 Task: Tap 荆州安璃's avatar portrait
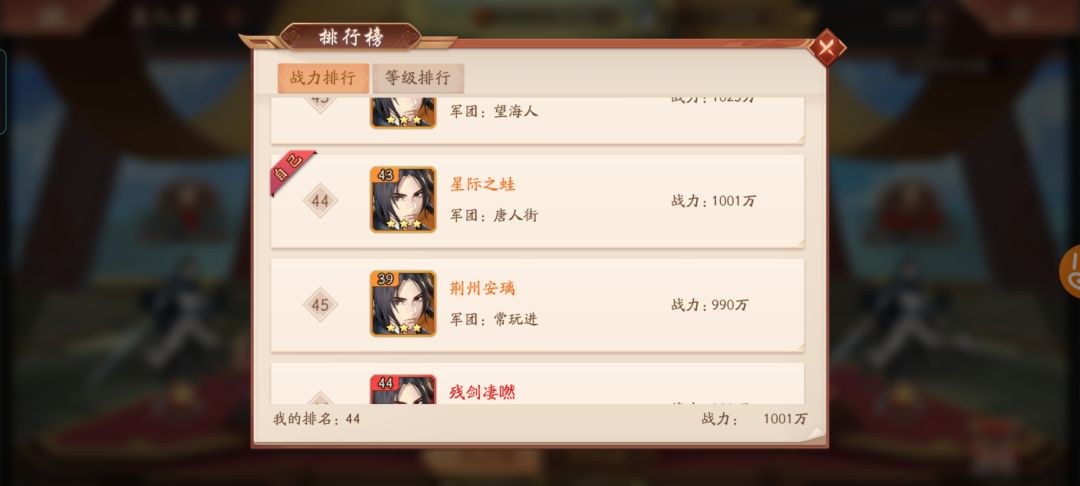point(403,304)
